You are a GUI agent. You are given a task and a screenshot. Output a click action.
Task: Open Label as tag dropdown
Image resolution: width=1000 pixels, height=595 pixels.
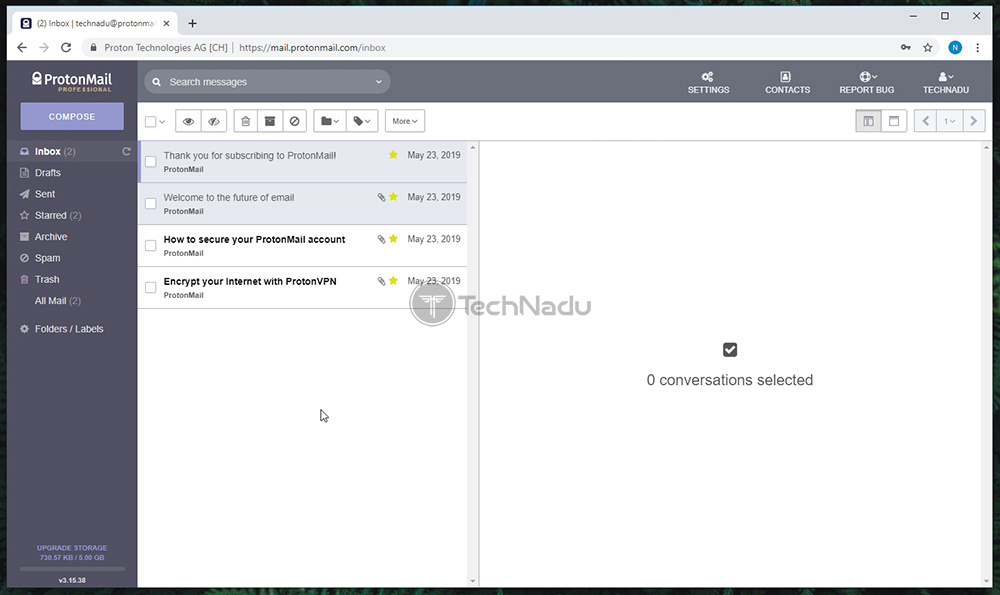(x=362, y=121)
